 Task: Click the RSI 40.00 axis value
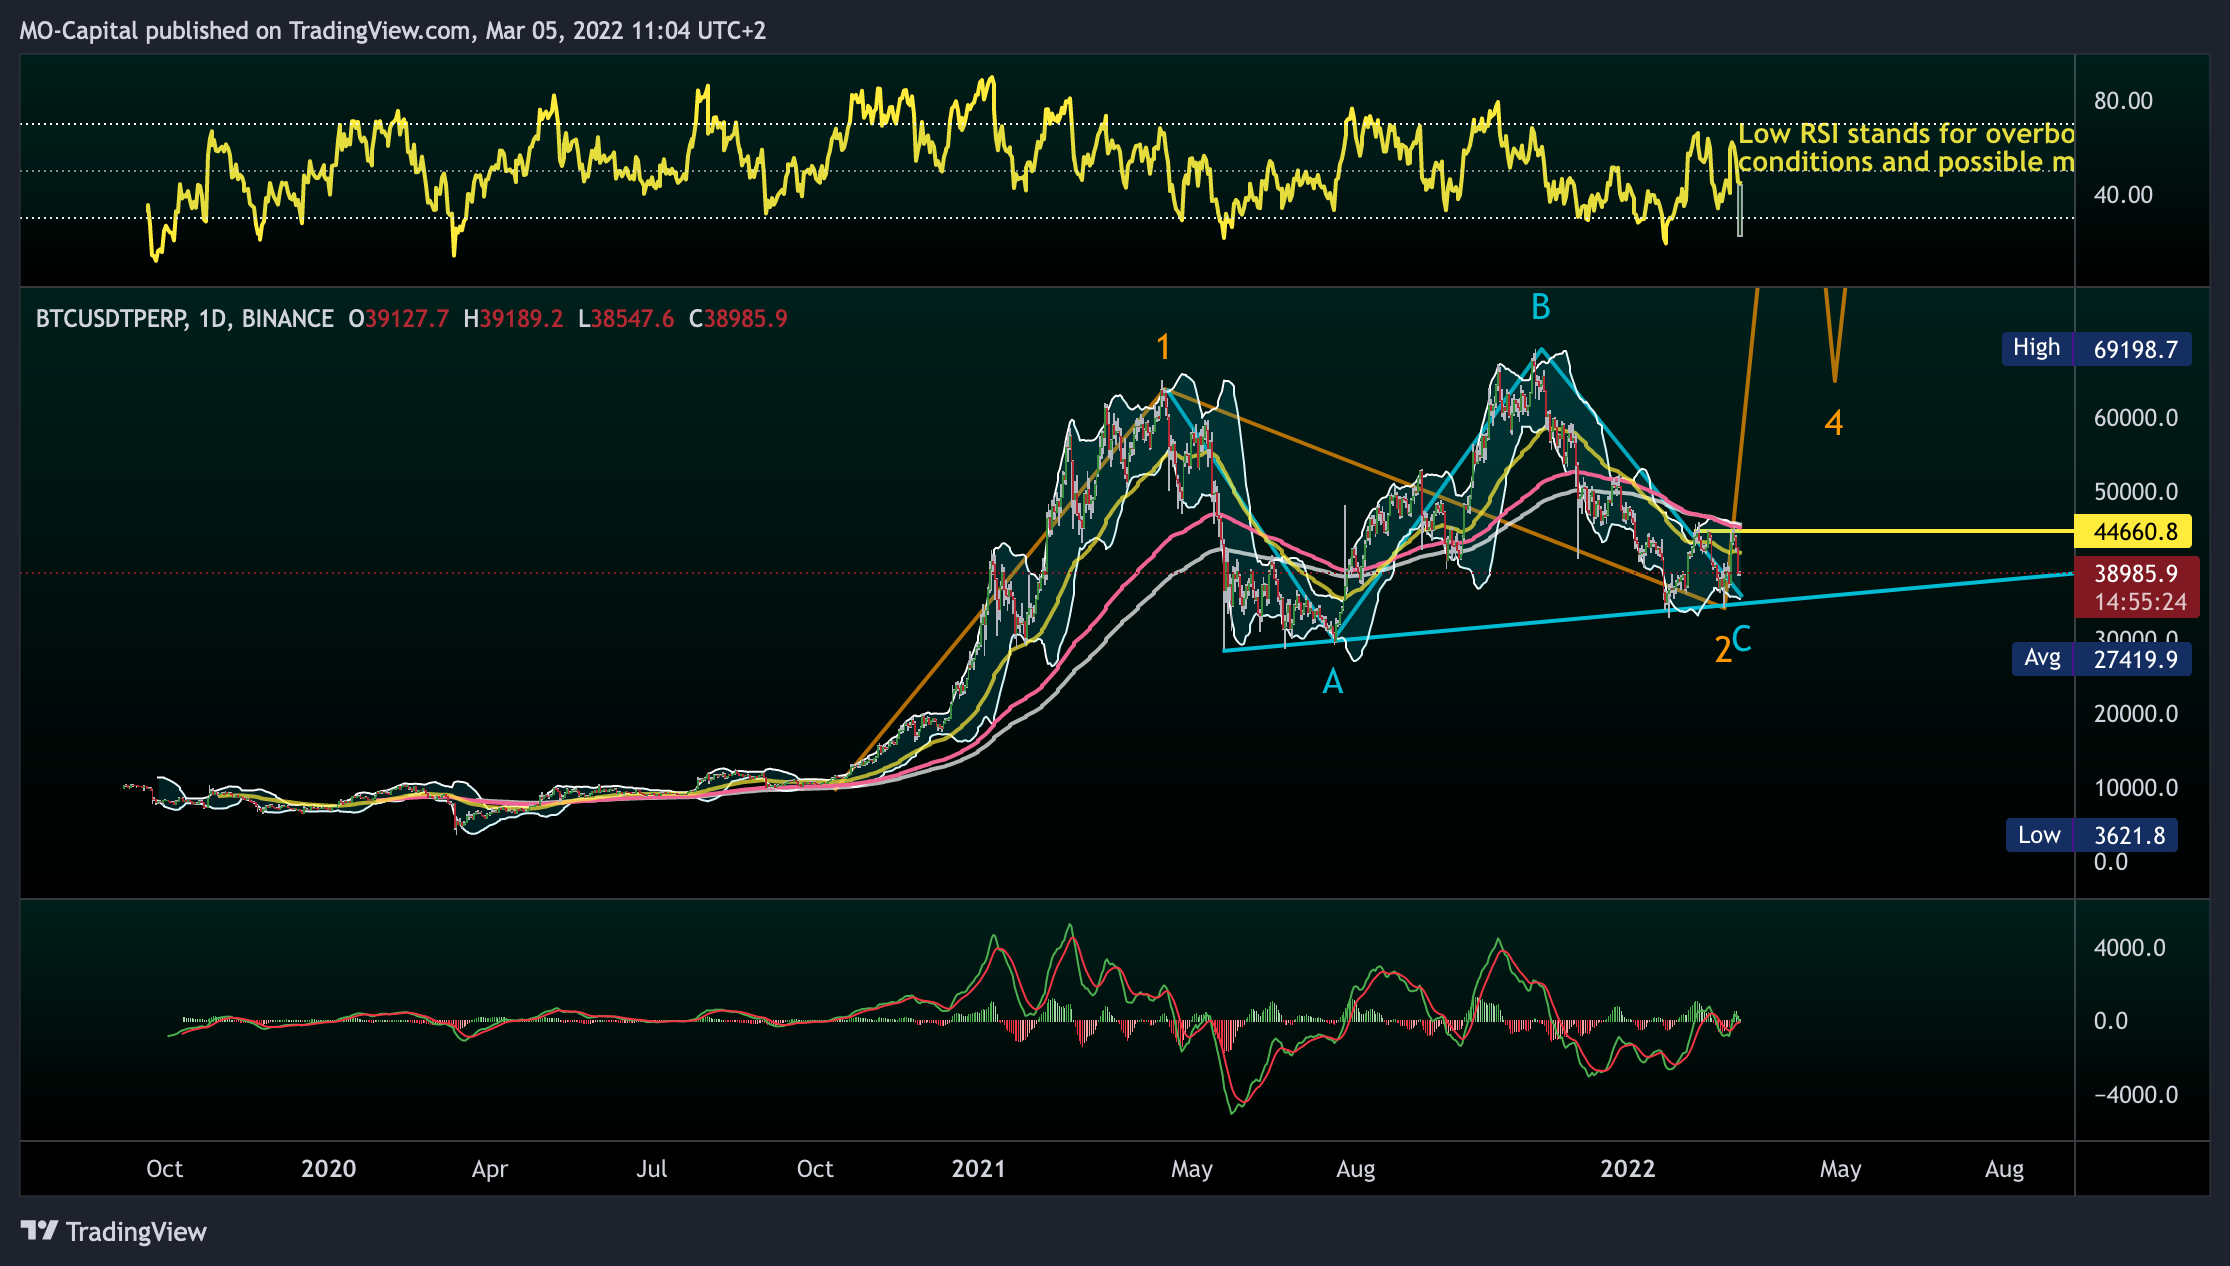click(x=2123, y=195)
